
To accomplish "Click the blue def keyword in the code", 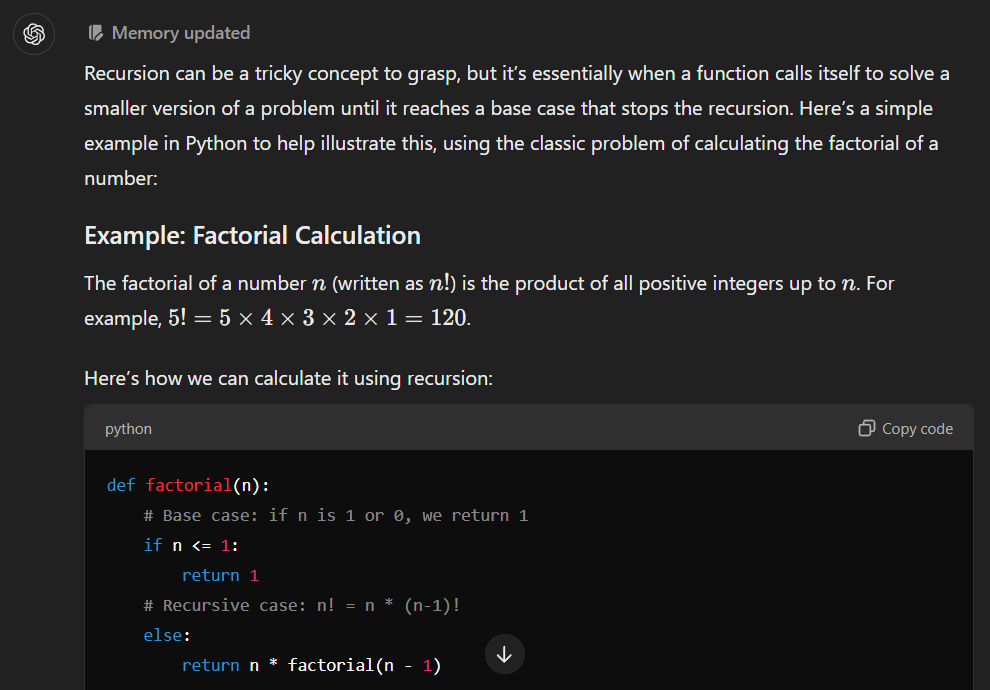I will click(120, 485).
